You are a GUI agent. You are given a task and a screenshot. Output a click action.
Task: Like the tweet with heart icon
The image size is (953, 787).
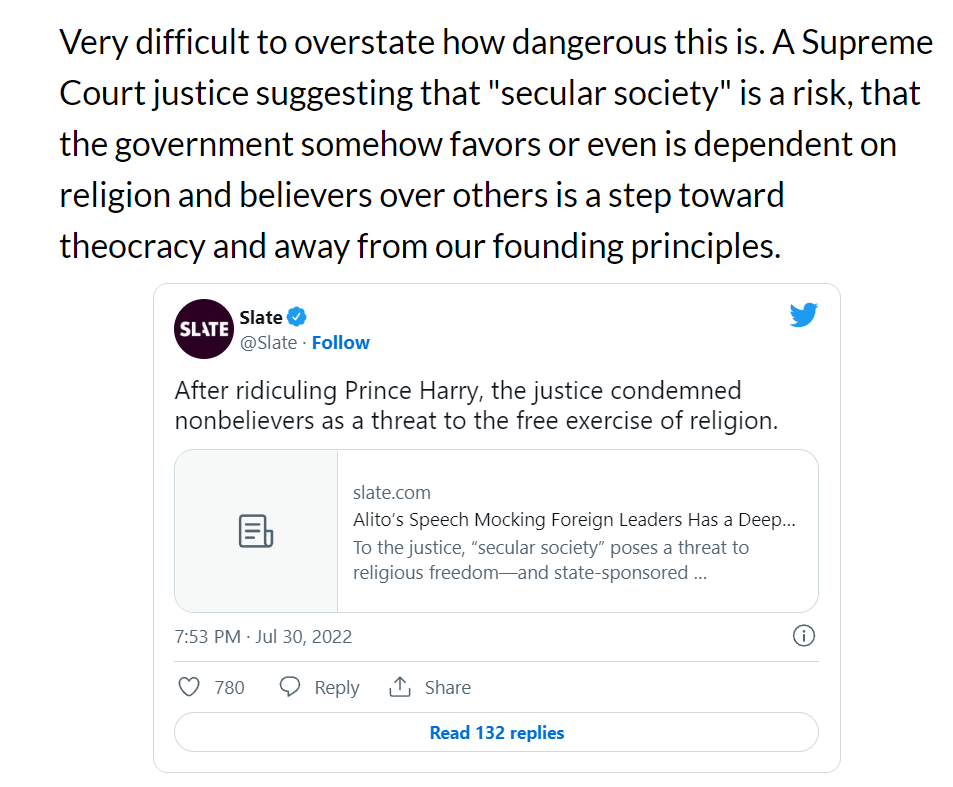tap(188, 687)
